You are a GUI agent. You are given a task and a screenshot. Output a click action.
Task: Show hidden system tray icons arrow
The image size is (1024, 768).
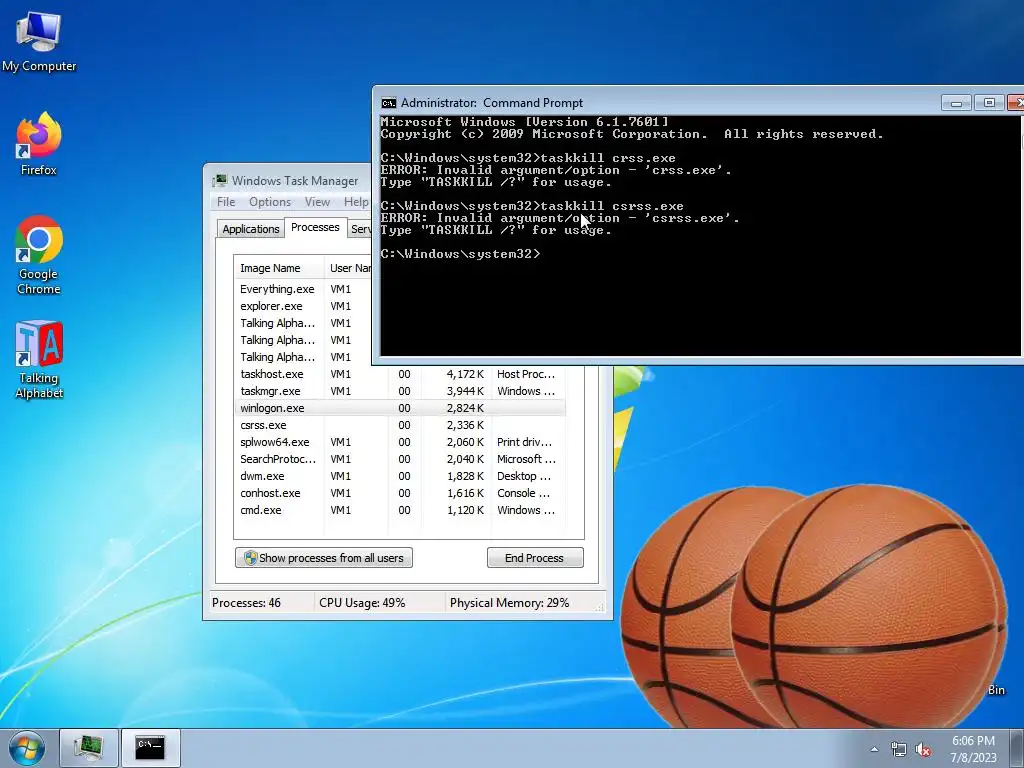coord(874,750)
